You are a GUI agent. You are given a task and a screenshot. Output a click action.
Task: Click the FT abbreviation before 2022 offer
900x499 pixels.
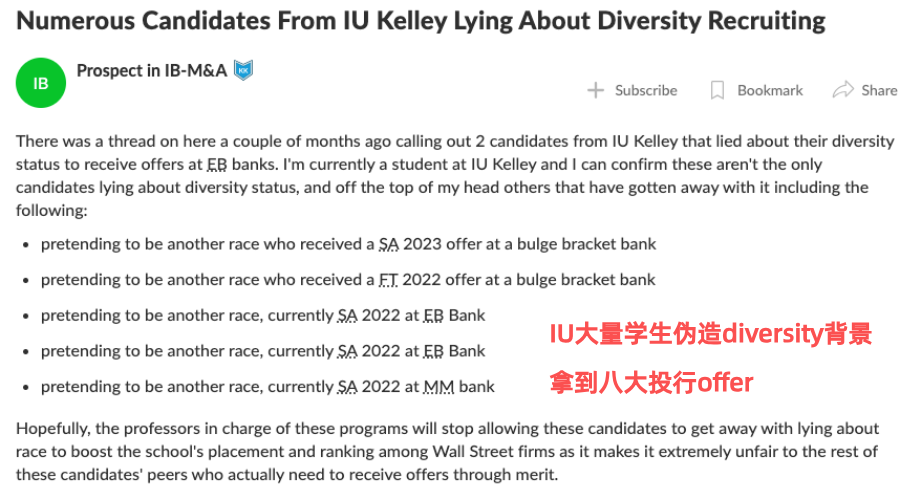point(388,280)
